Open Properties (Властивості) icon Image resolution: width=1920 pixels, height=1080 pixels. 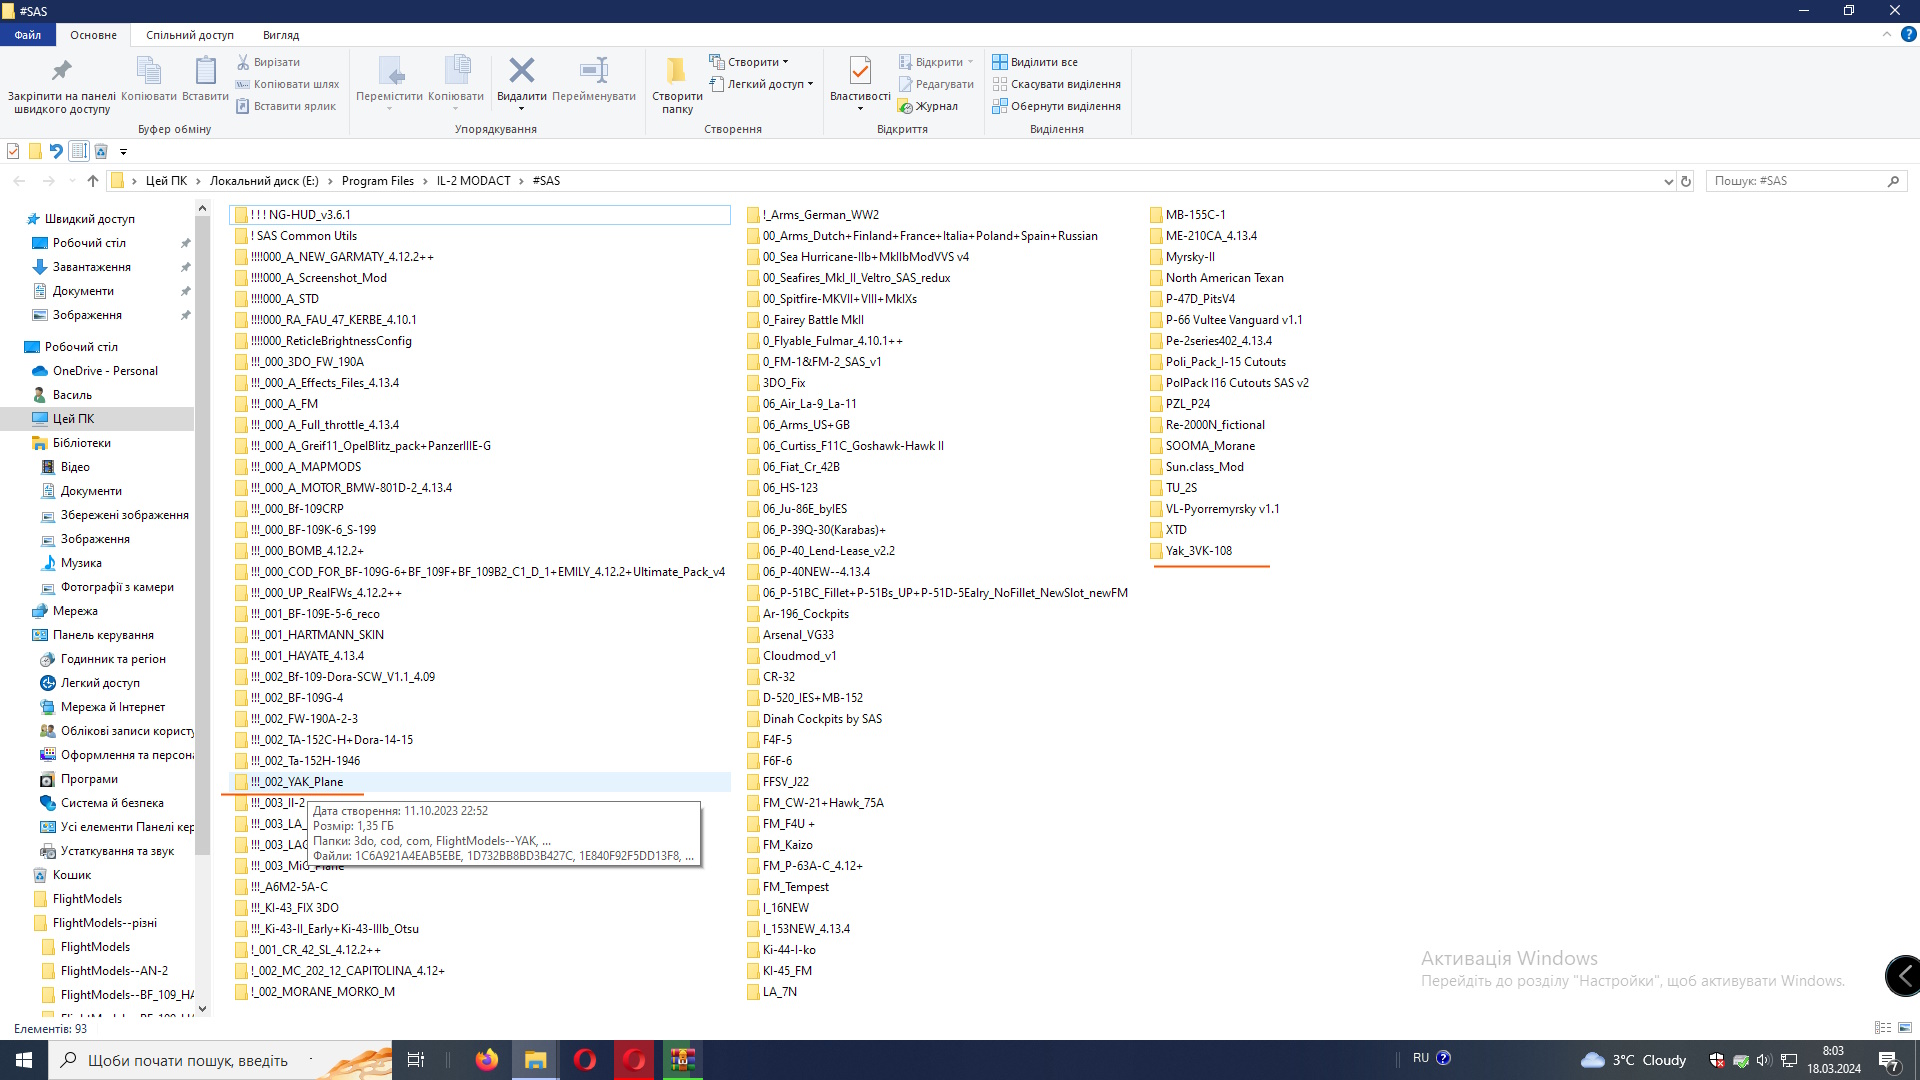859,71
